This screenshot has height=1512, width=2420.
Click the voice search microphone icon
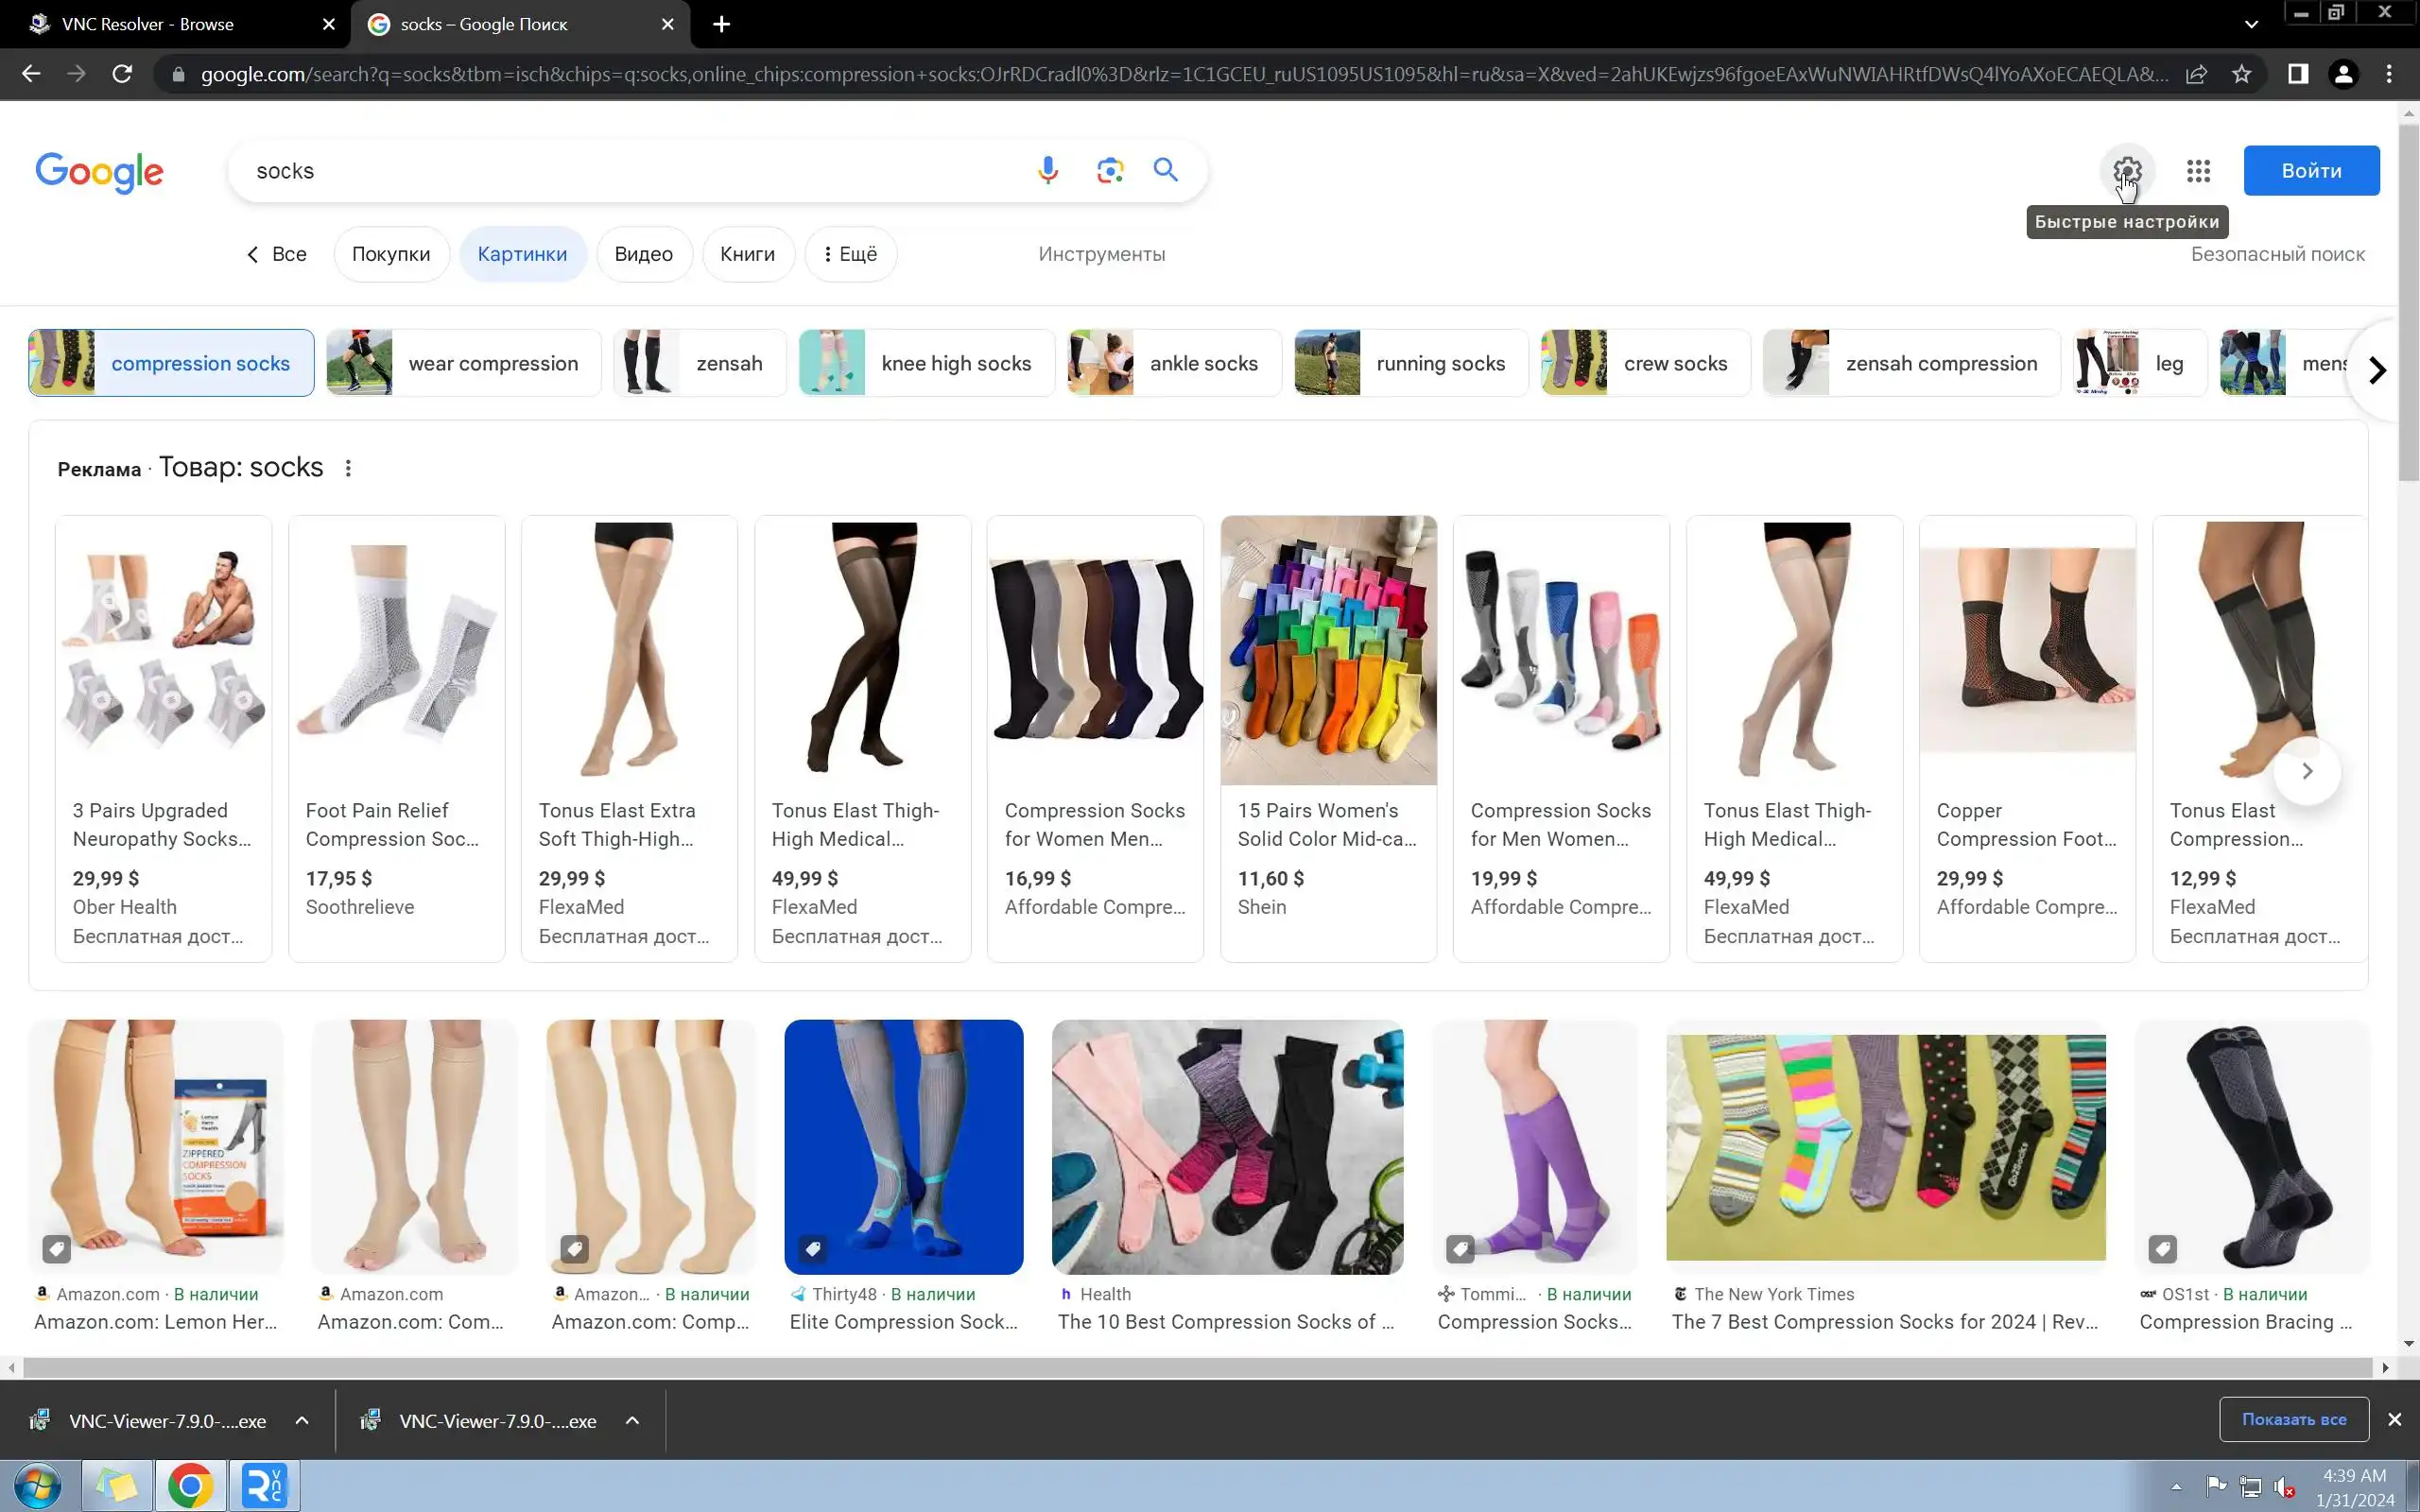(x=1047, y=170)
